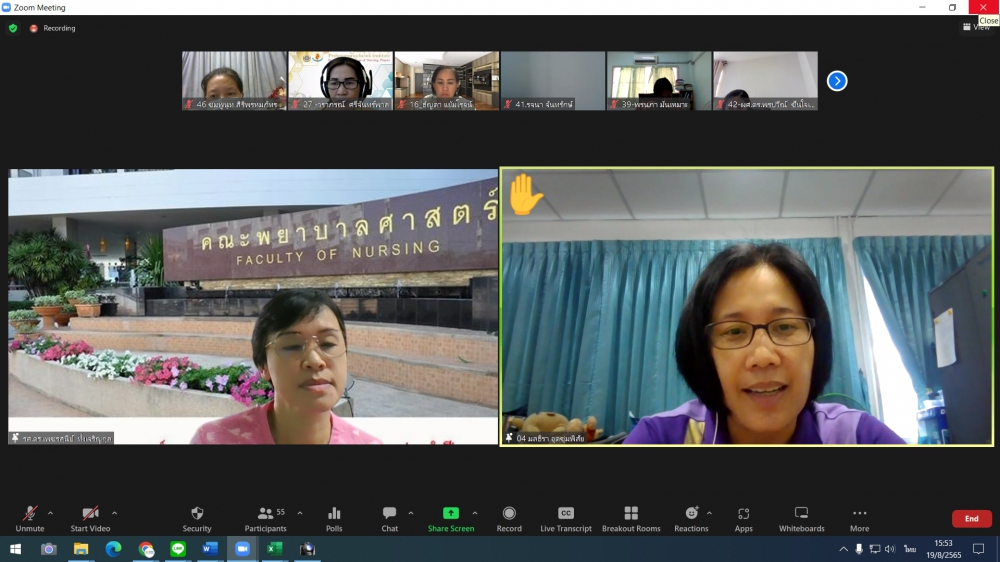This screenshot has width=1000, height=562.
Task: Show next participants with blue arrow
Action: tap(837, 81)
